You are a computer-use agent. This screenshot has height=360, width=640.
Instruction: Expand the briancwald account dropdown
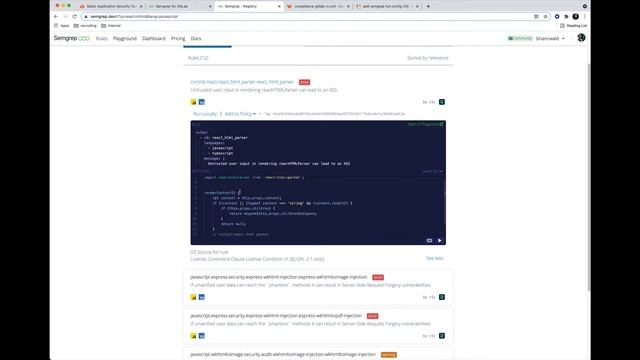550,38
